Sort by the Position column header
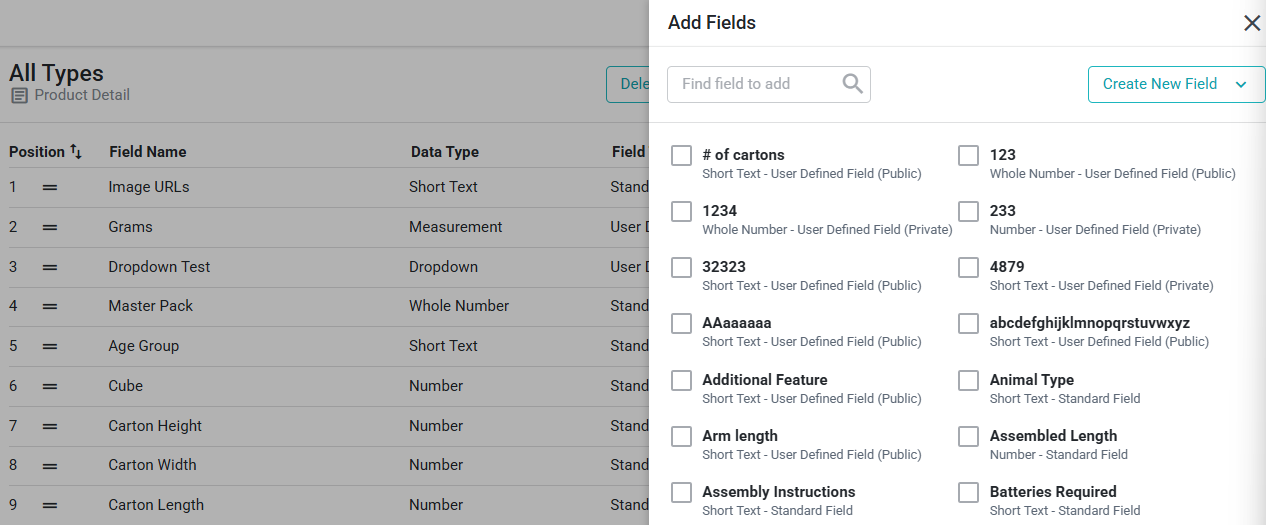Screen dimensions: 1266x525 pyautogui.click(x=37, y=152)
